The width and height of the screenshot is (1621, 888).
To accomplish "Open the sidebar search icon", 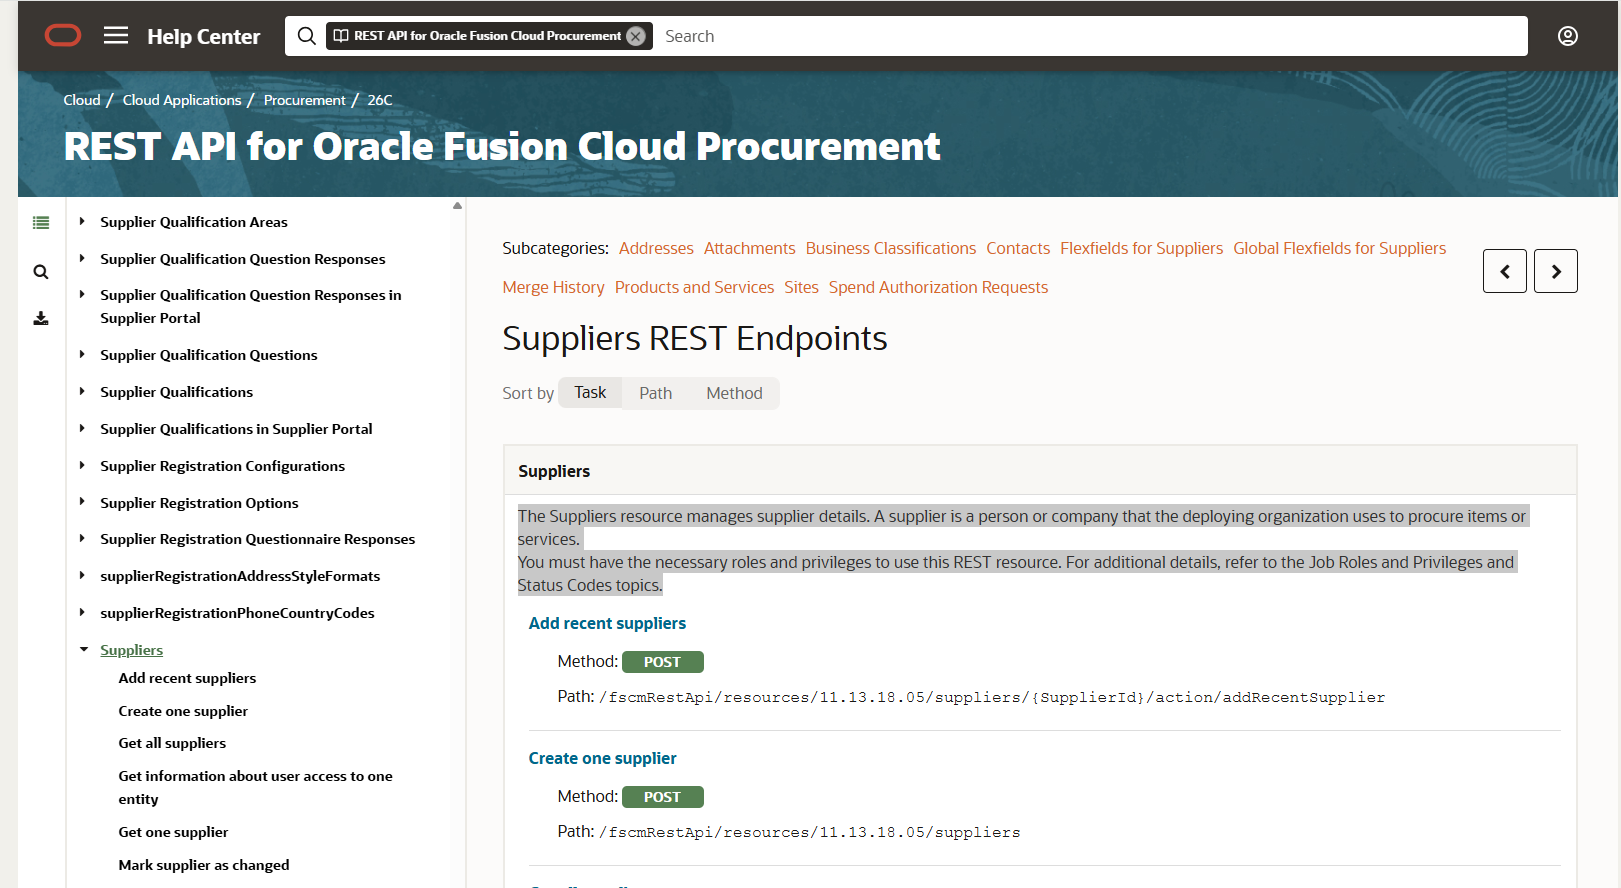I will [41, 272].
